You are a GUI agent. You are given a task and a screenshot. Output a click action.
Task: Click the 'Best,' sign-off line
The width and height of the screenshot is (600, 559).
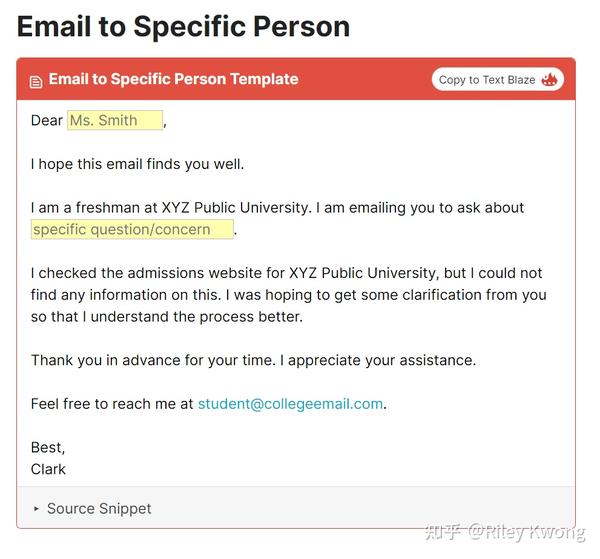click(x=48, y=447)
